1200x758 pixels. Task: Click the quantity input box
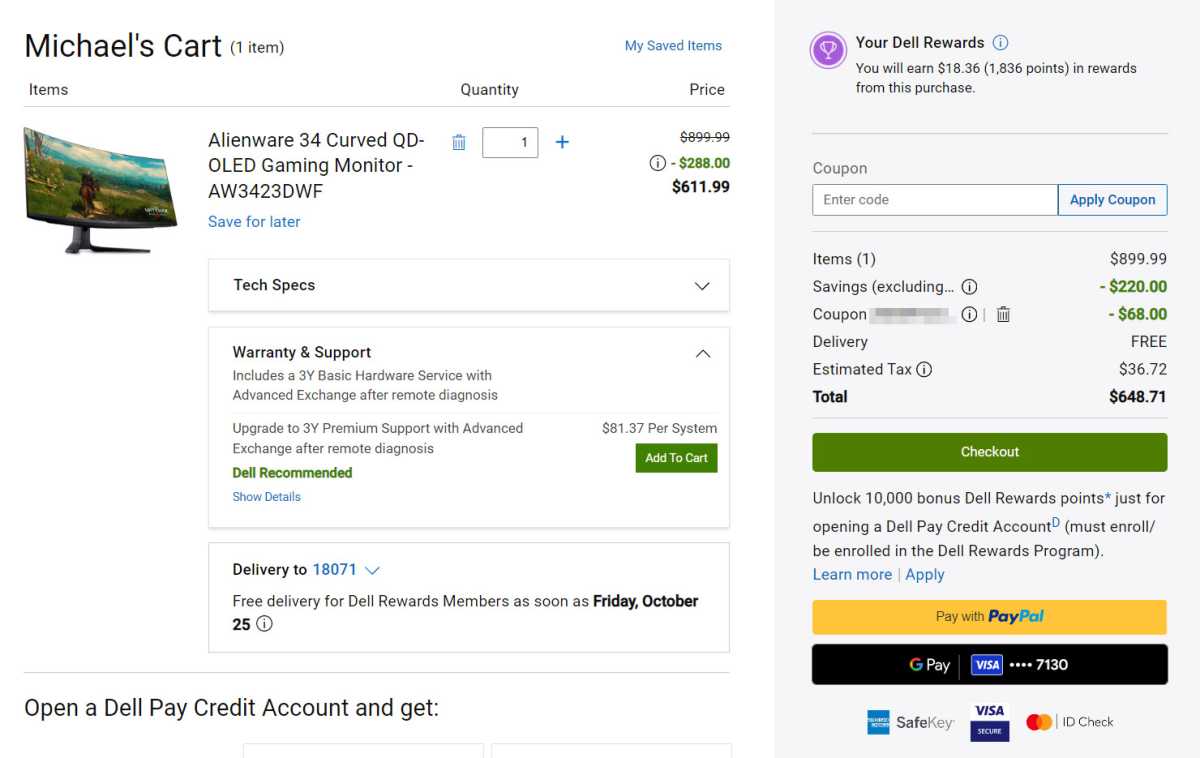point(510,142)
